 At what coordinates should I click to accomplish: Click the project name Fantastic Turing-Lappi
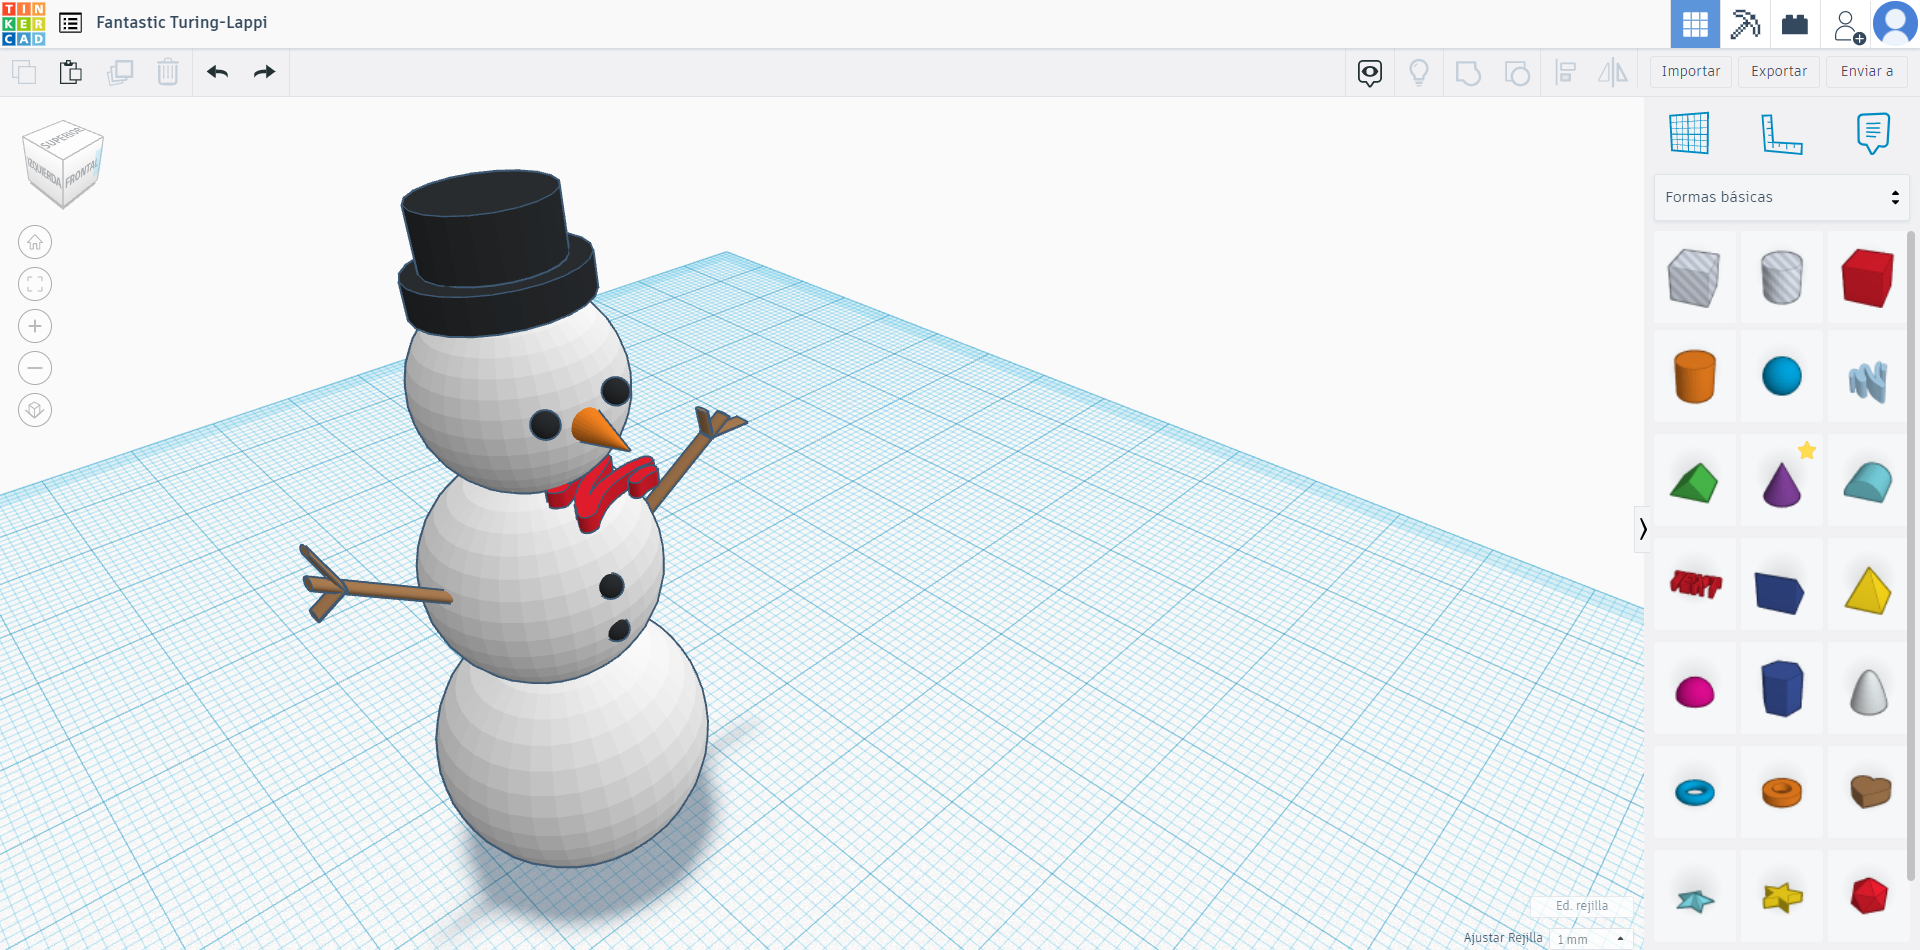(x=182, y=23)
